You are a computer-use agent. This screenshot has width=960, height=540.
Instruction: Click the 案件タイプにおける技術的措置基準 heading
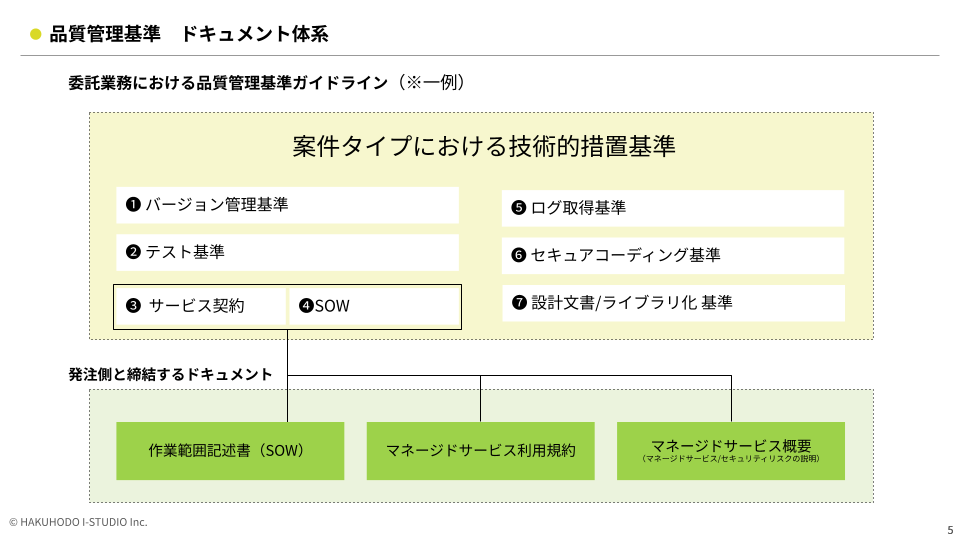pos(484,147)
